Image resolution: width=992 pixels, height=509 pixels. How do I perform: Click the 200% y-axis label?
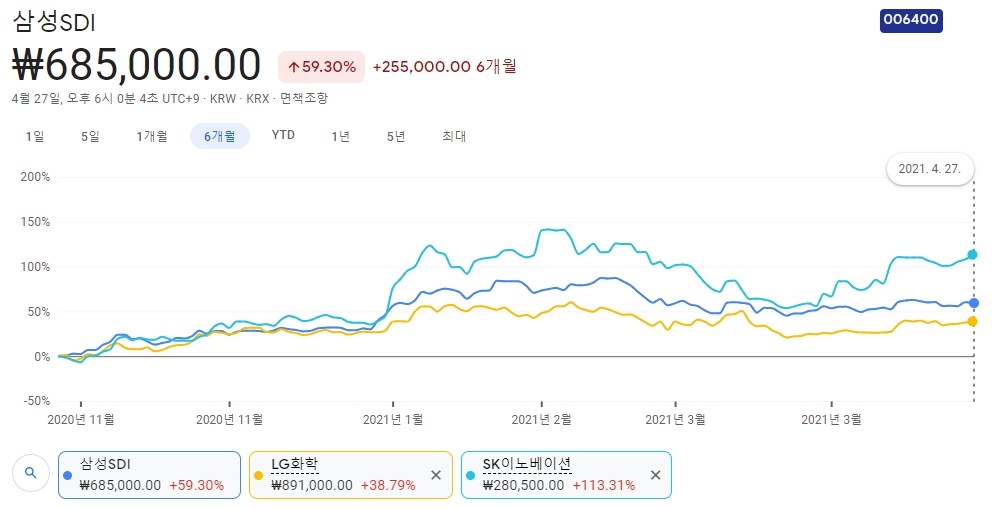tap(35, 177)
